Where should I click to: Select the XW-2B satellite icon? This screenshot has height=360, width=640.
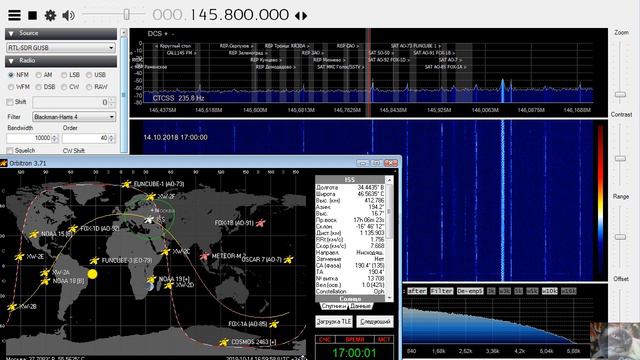pyautogui.click(x=12, y=307)
